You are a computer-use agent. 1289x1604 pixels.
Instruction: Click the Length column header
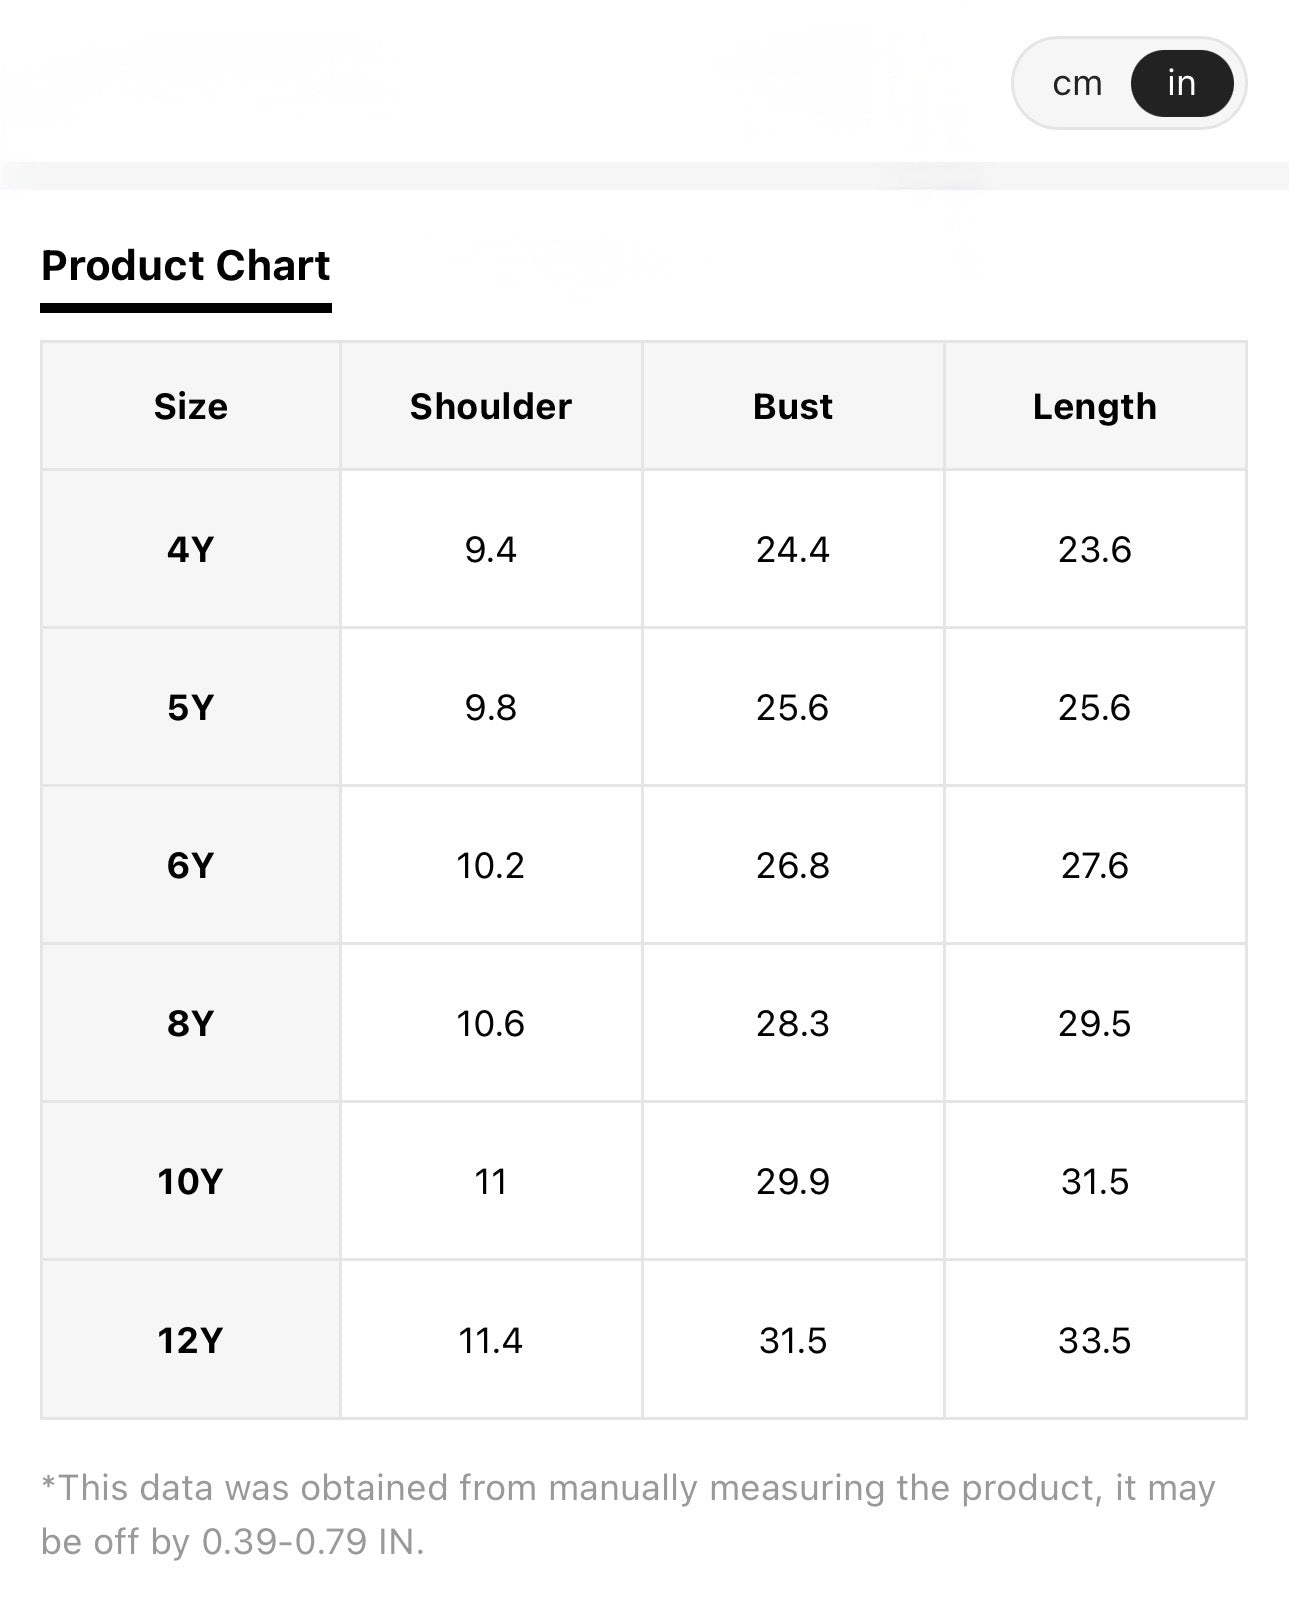(1095, 406)
